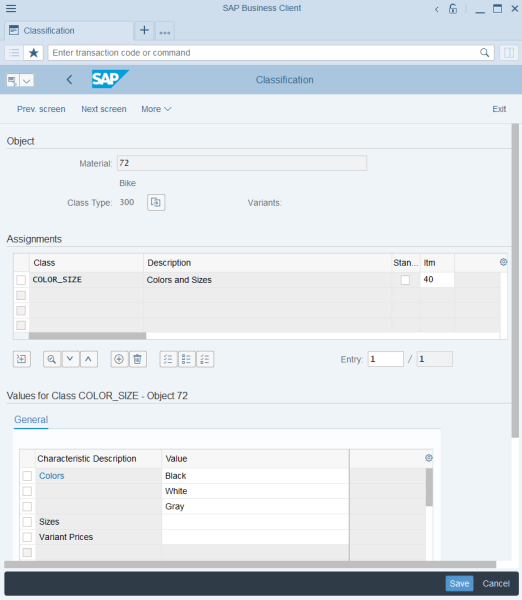Click the search magnifier in the command field
Image resolution: width=522 pixels, height=600 pixels.
point(484,52)
